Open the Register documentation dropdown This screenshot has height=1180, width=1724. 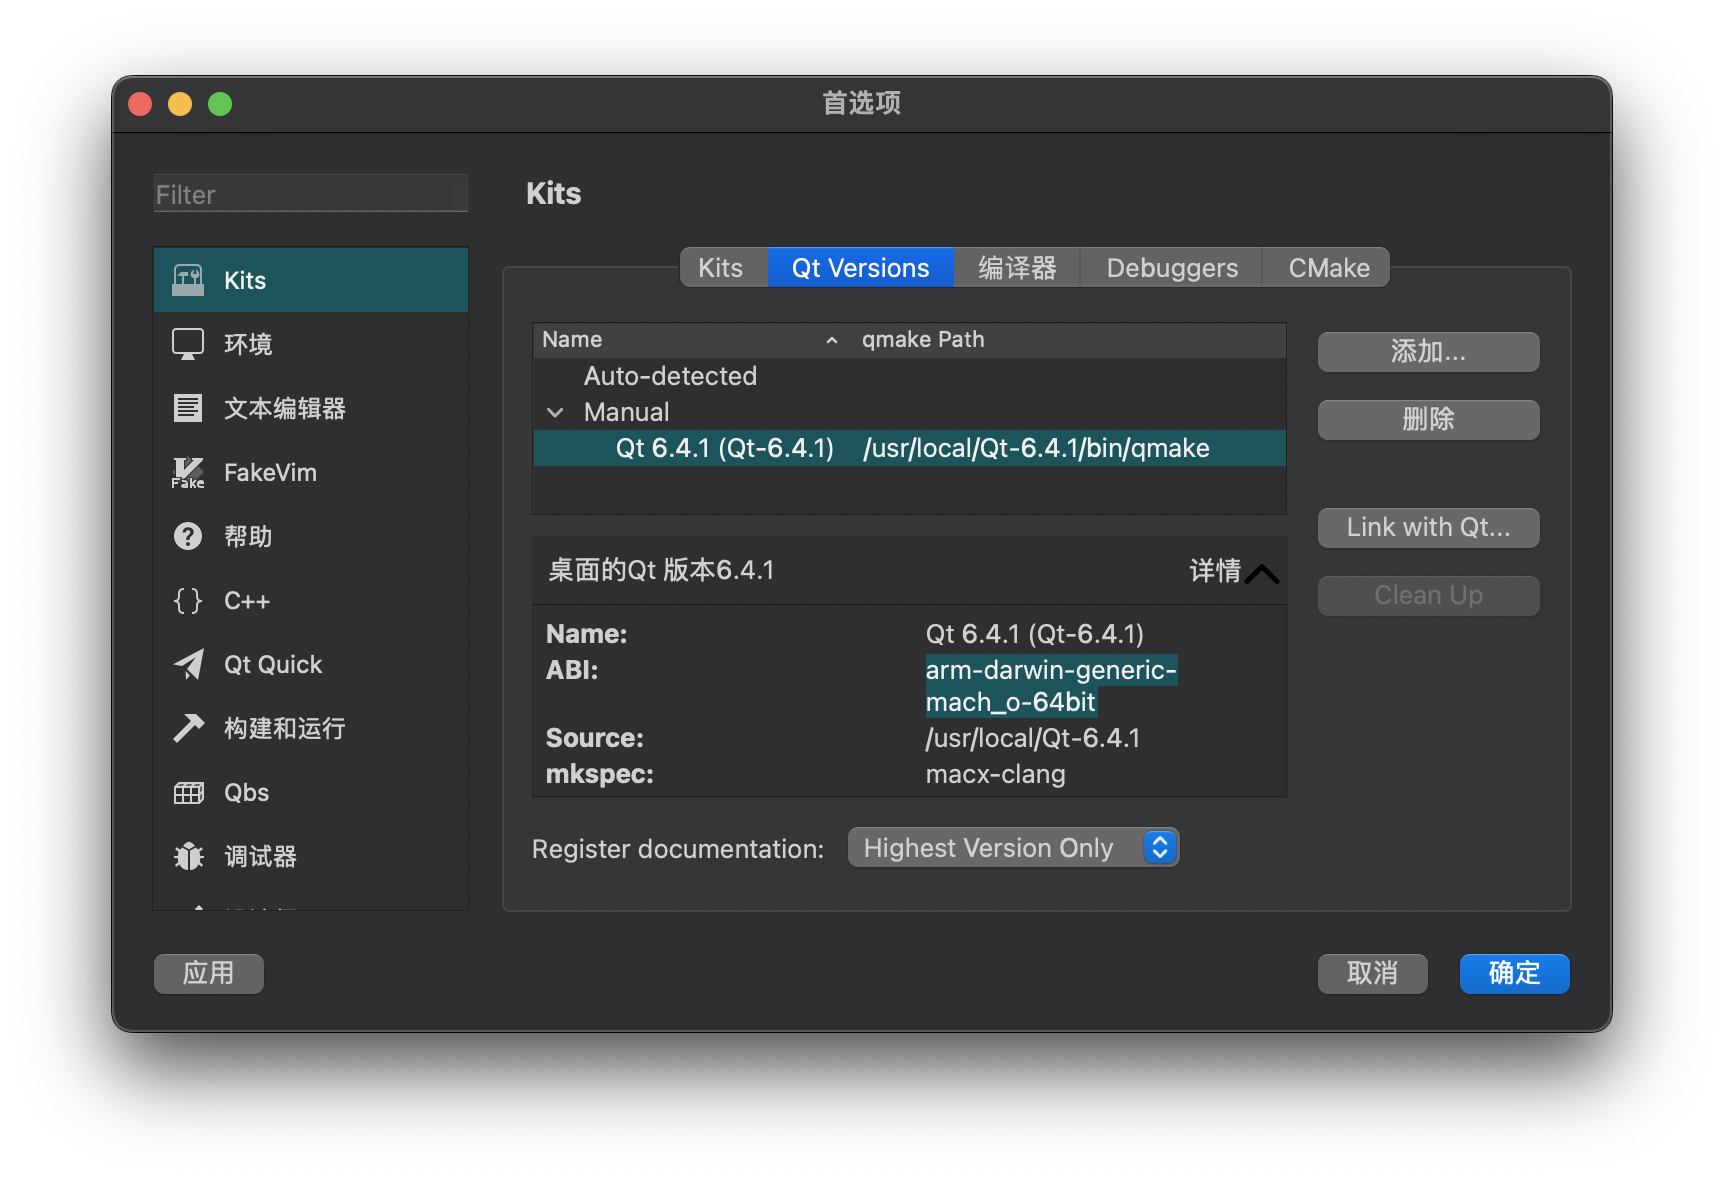point(1013,848)
